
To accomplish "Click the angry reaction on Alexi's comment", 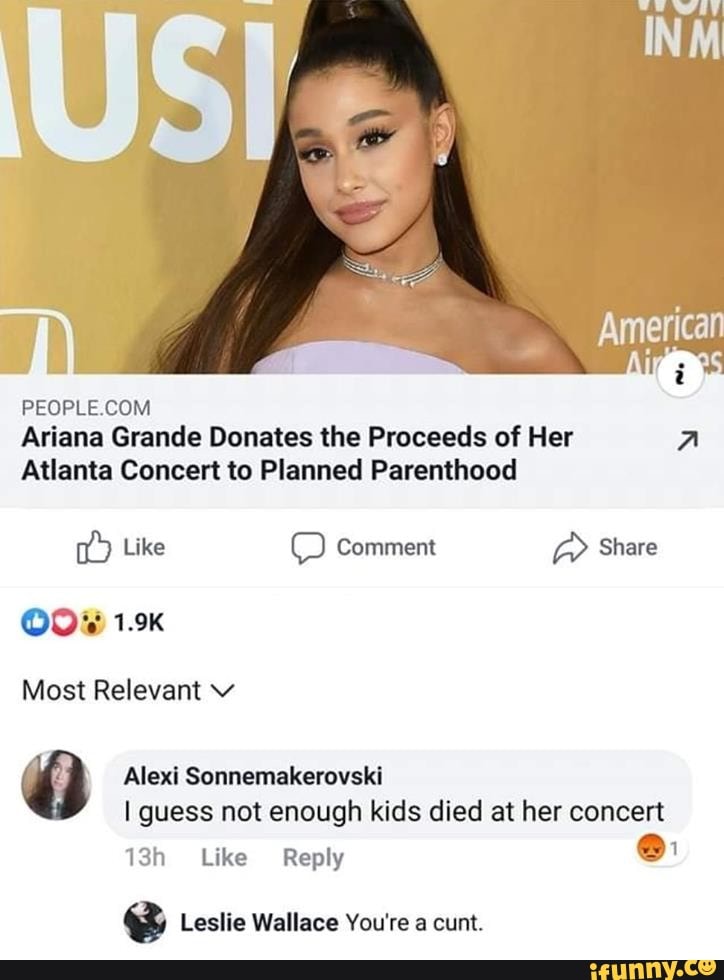I will coord(649,849).
